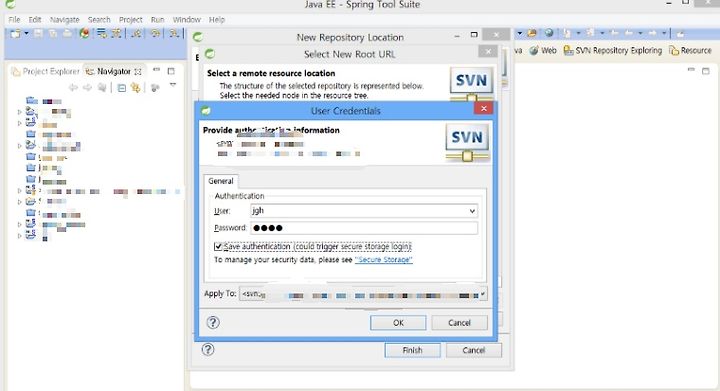720x391 pixels.
Task: Open the New wizard dropdown arrow
Action: click(x=26, y=33)
